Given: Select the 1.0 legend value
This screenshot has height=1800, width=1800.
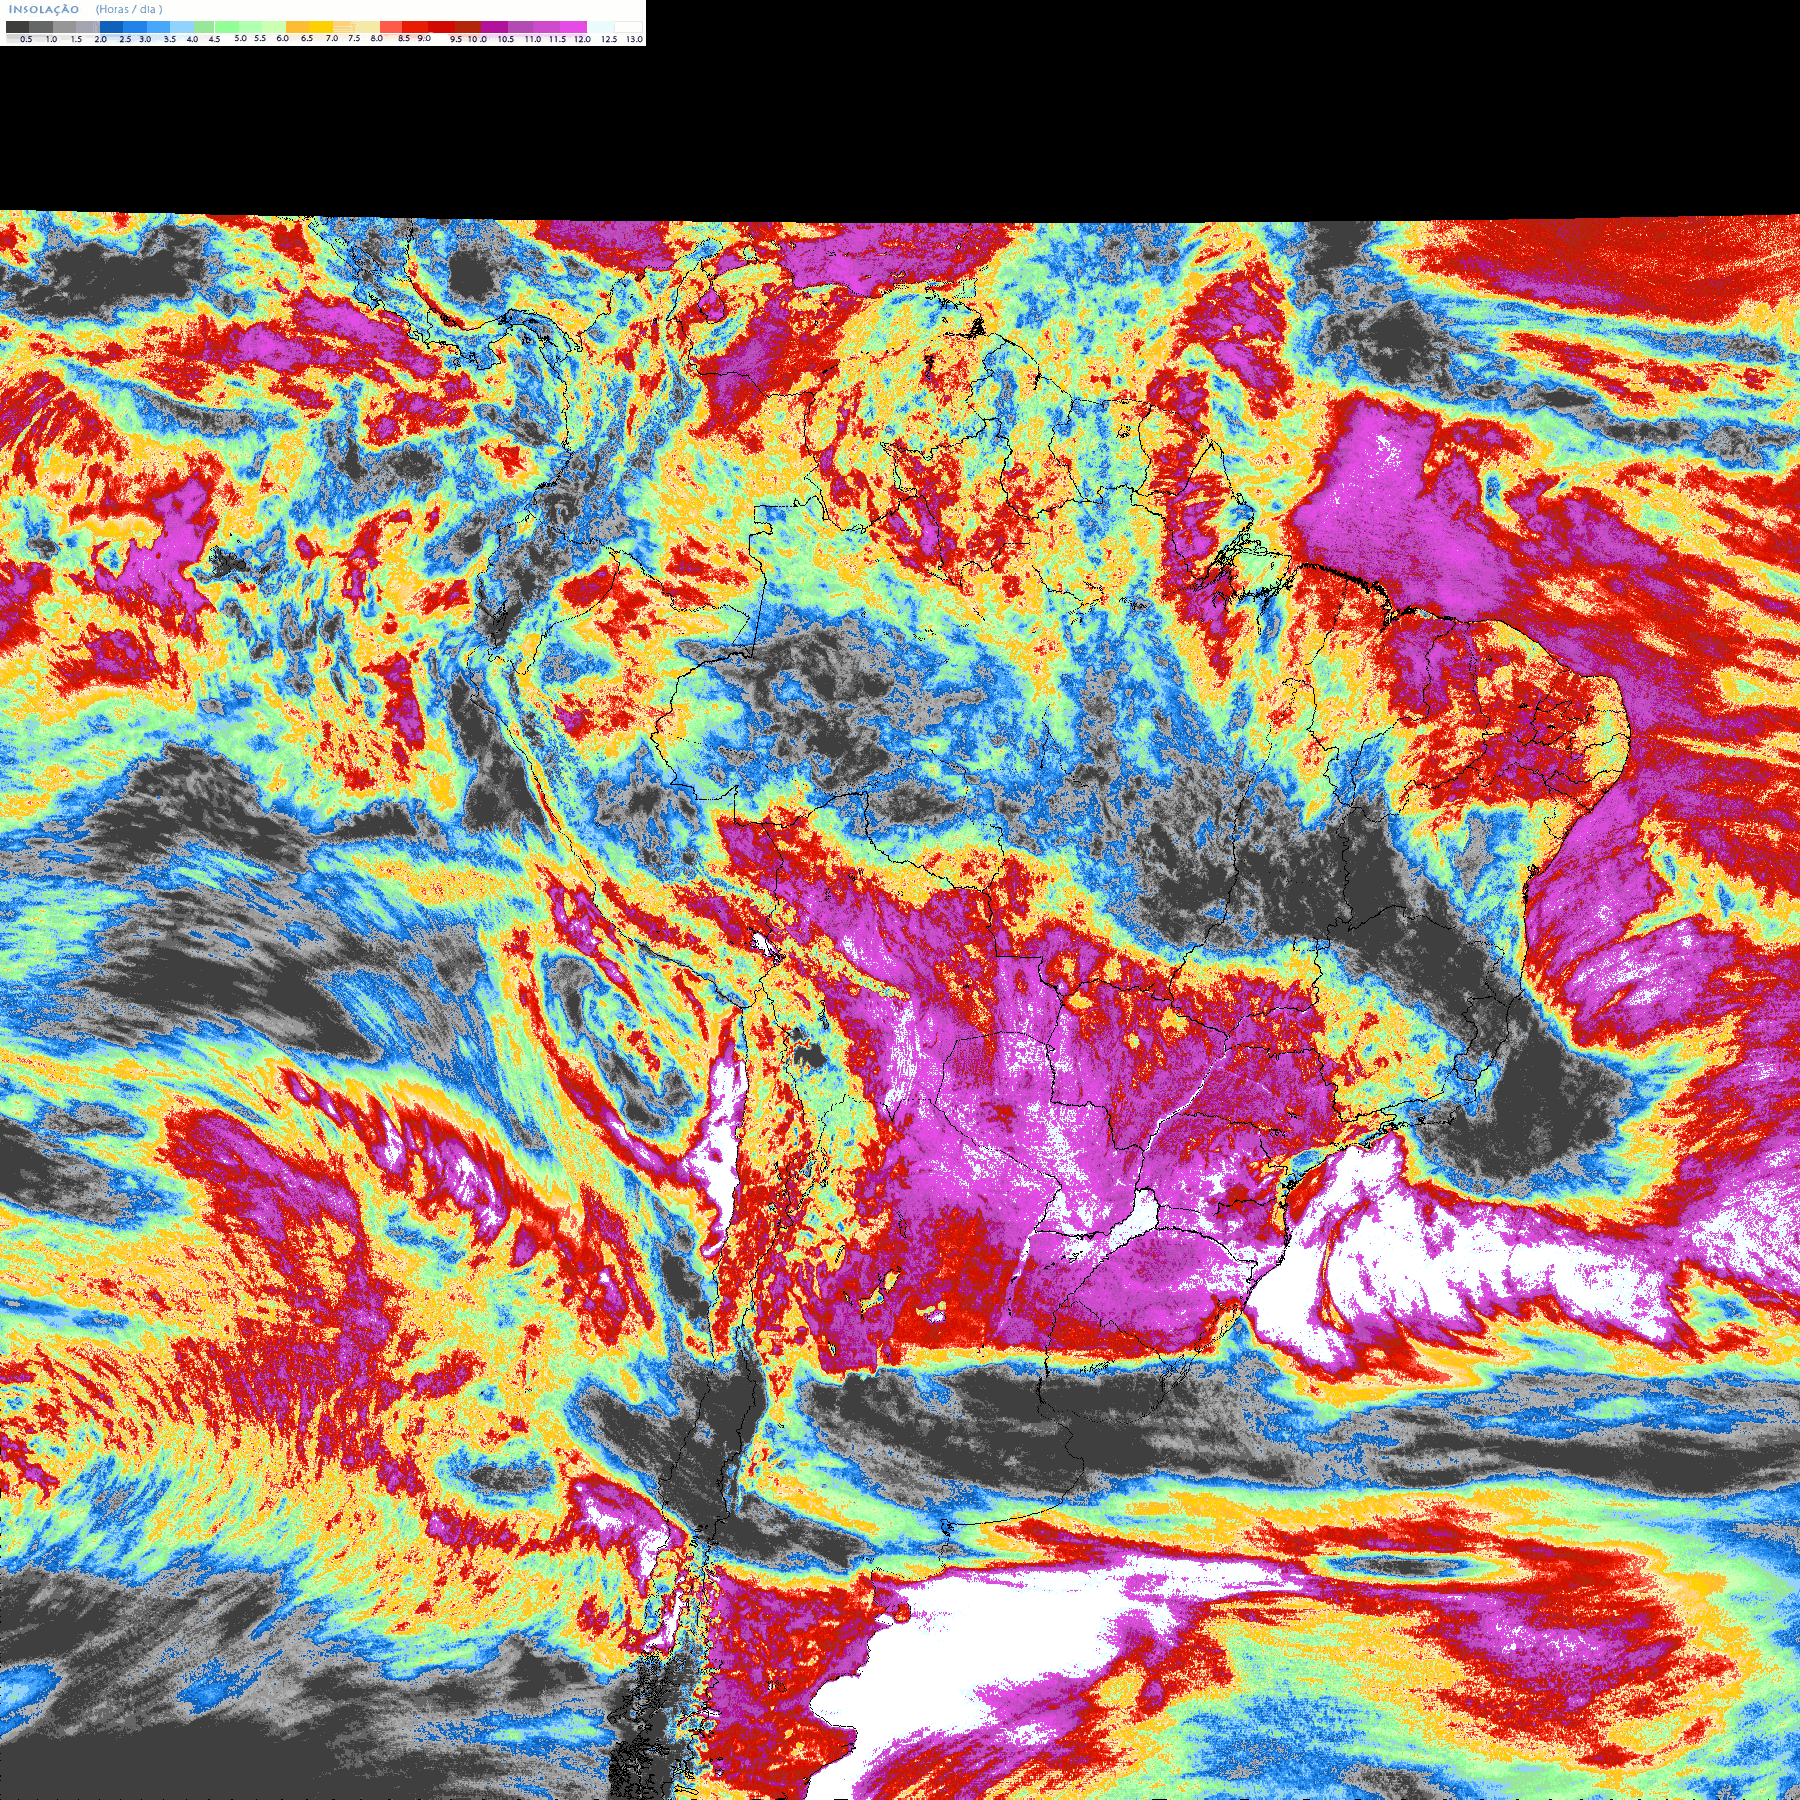Looking at the screenshot, I should coord(51,39).
